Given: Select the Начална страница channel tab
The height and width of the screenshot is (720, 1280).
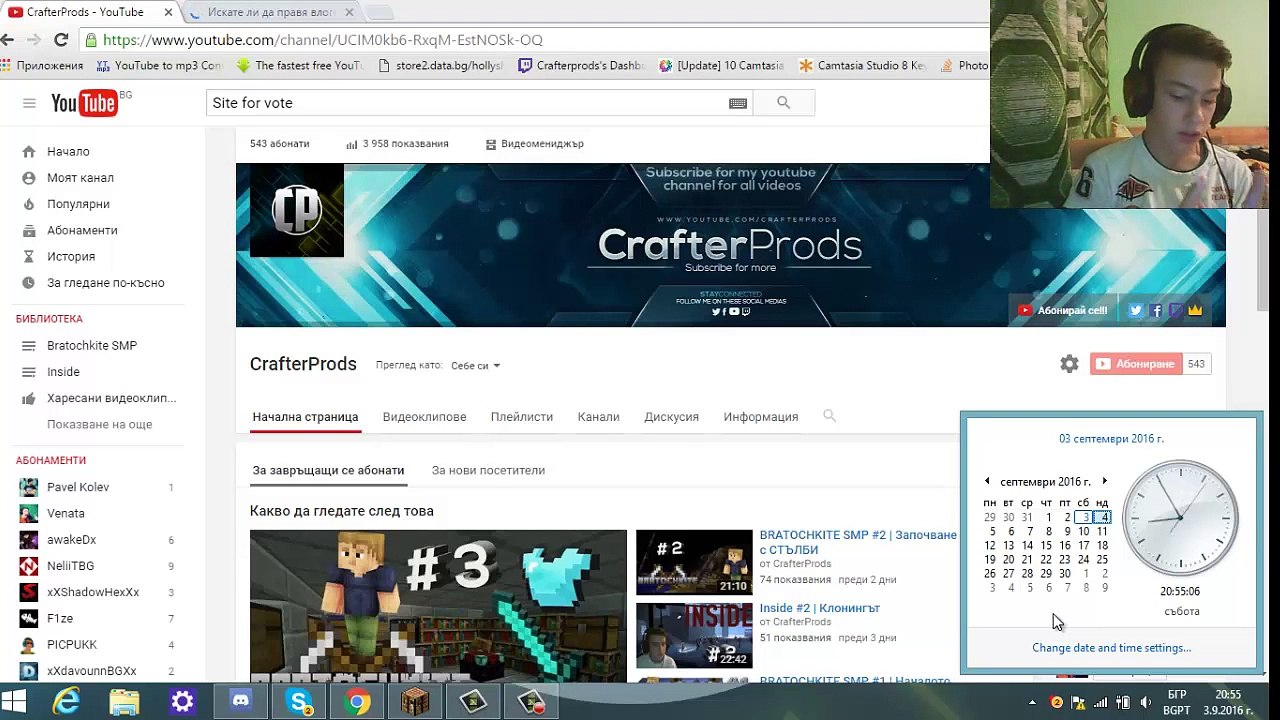Looking at the screenshot, I should coord(305,417).
